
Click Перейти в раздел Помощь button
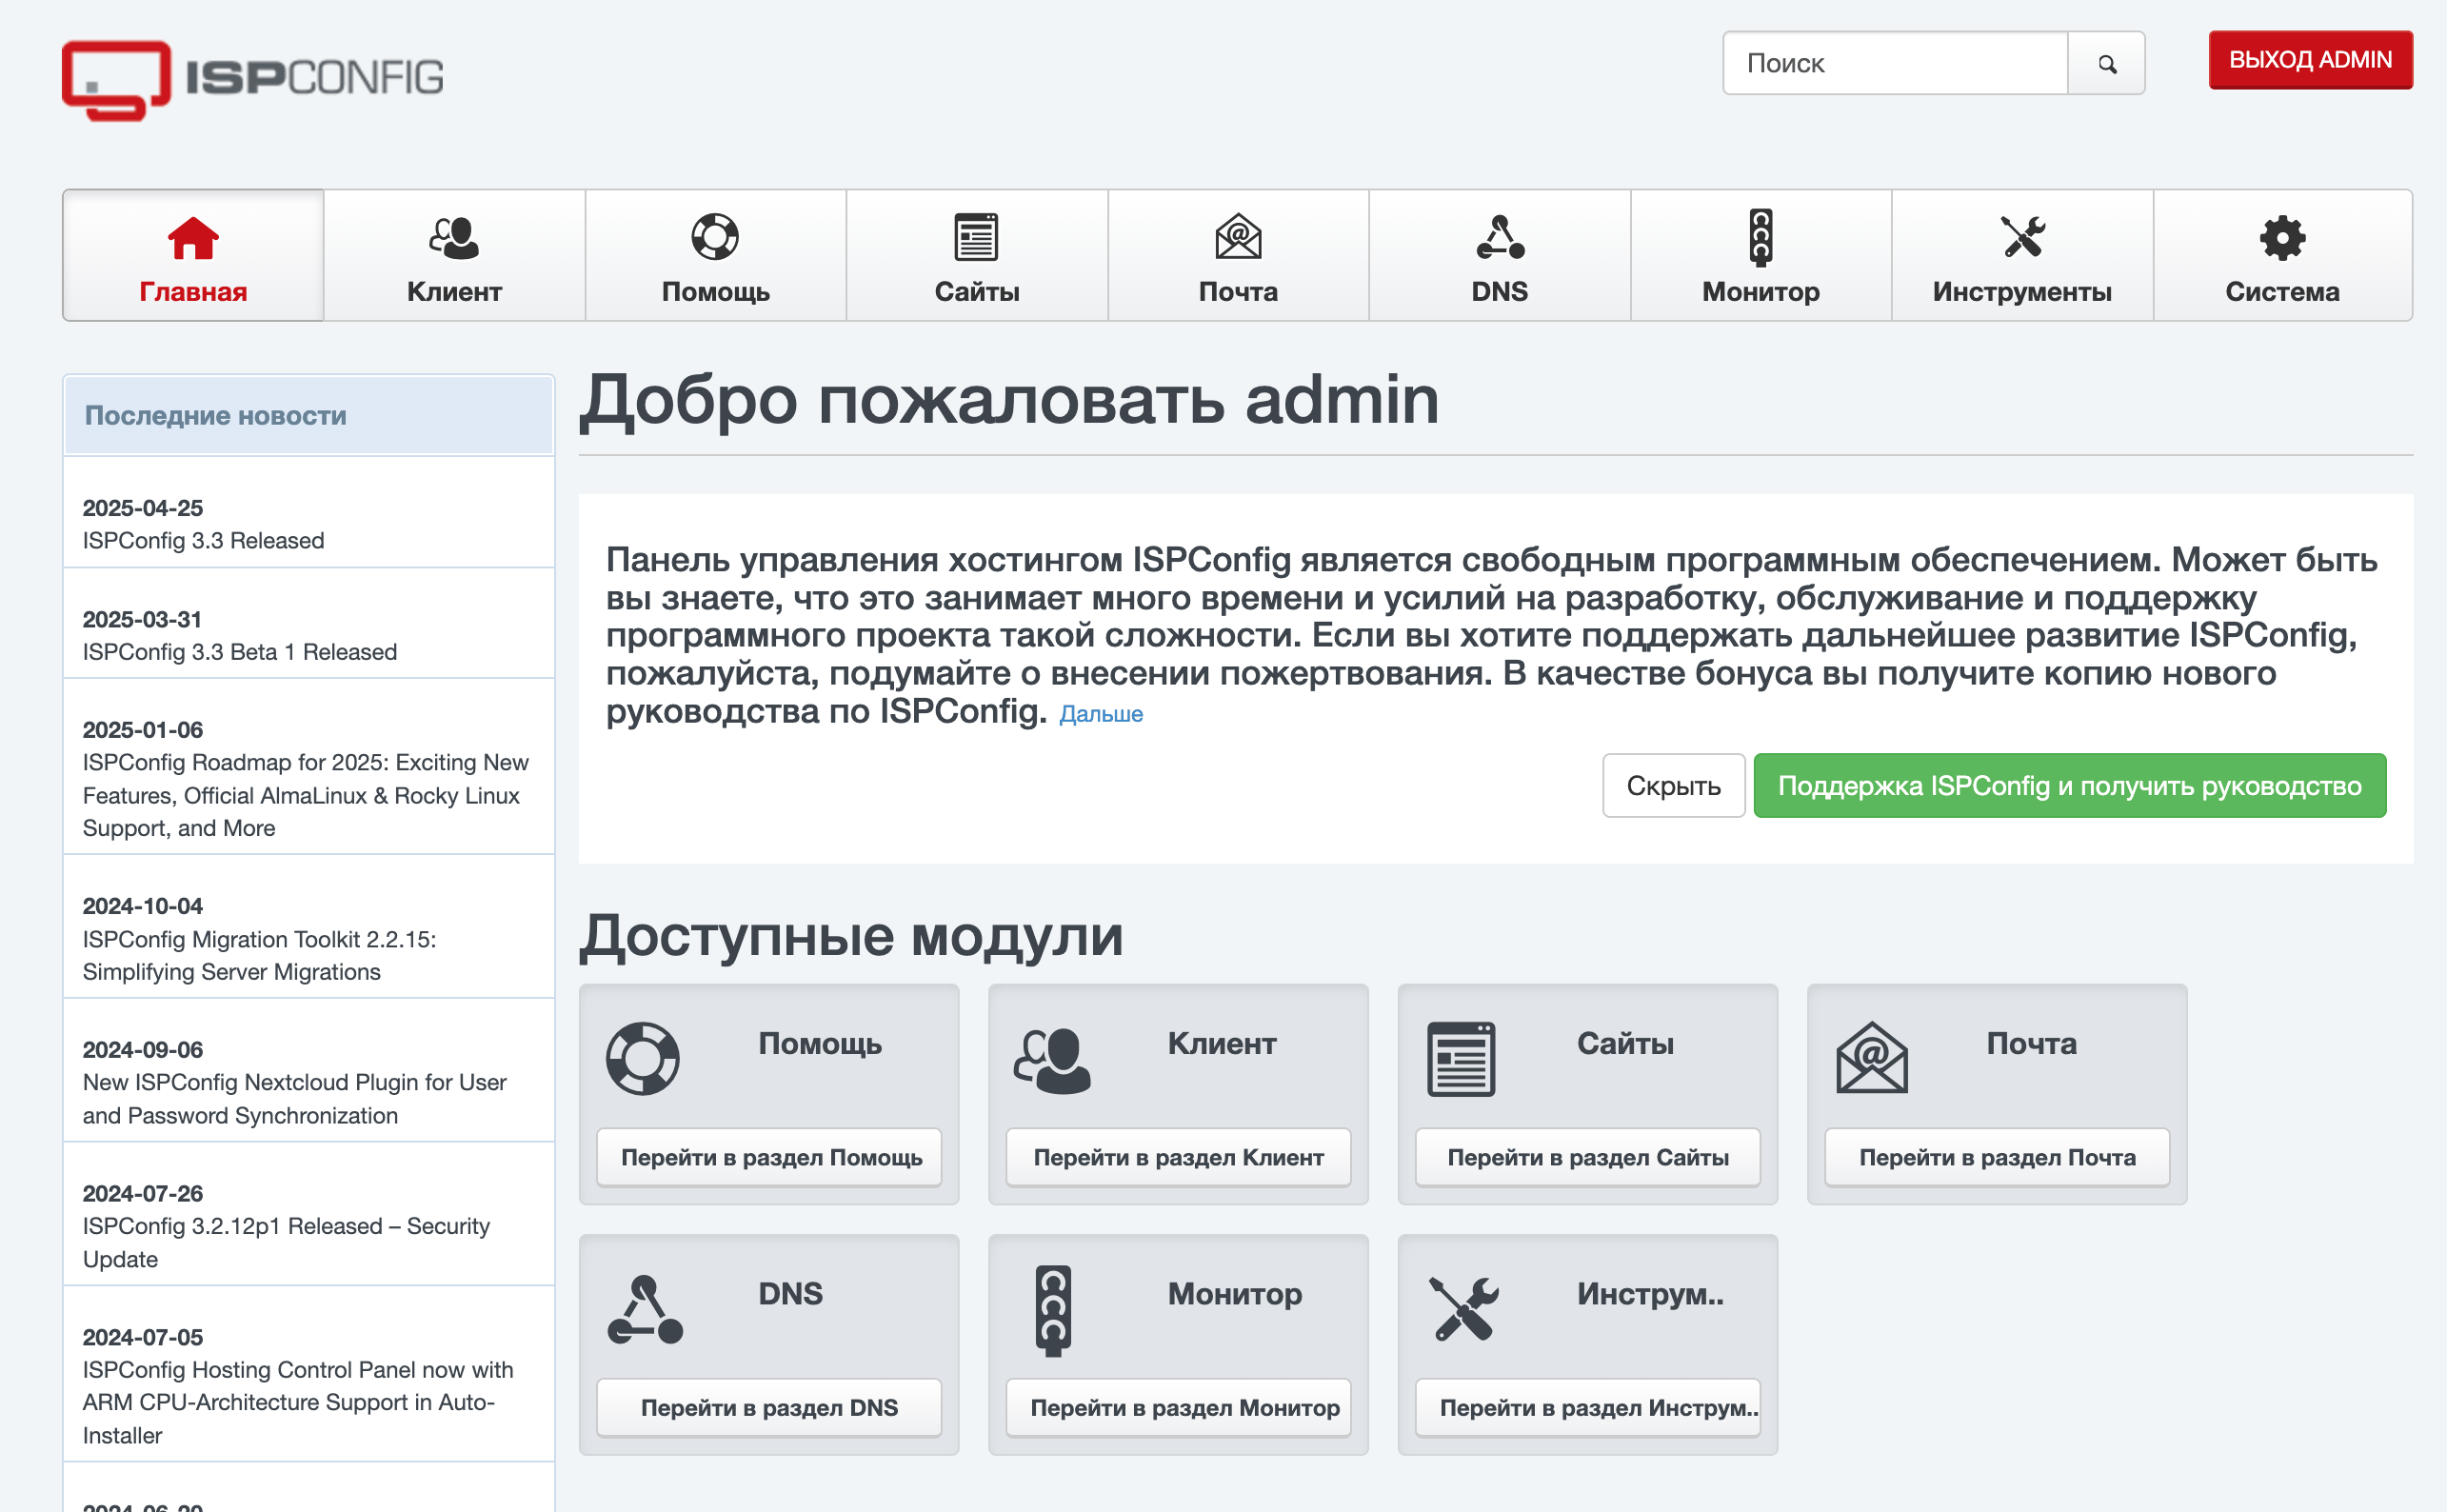click(770, 1158)
